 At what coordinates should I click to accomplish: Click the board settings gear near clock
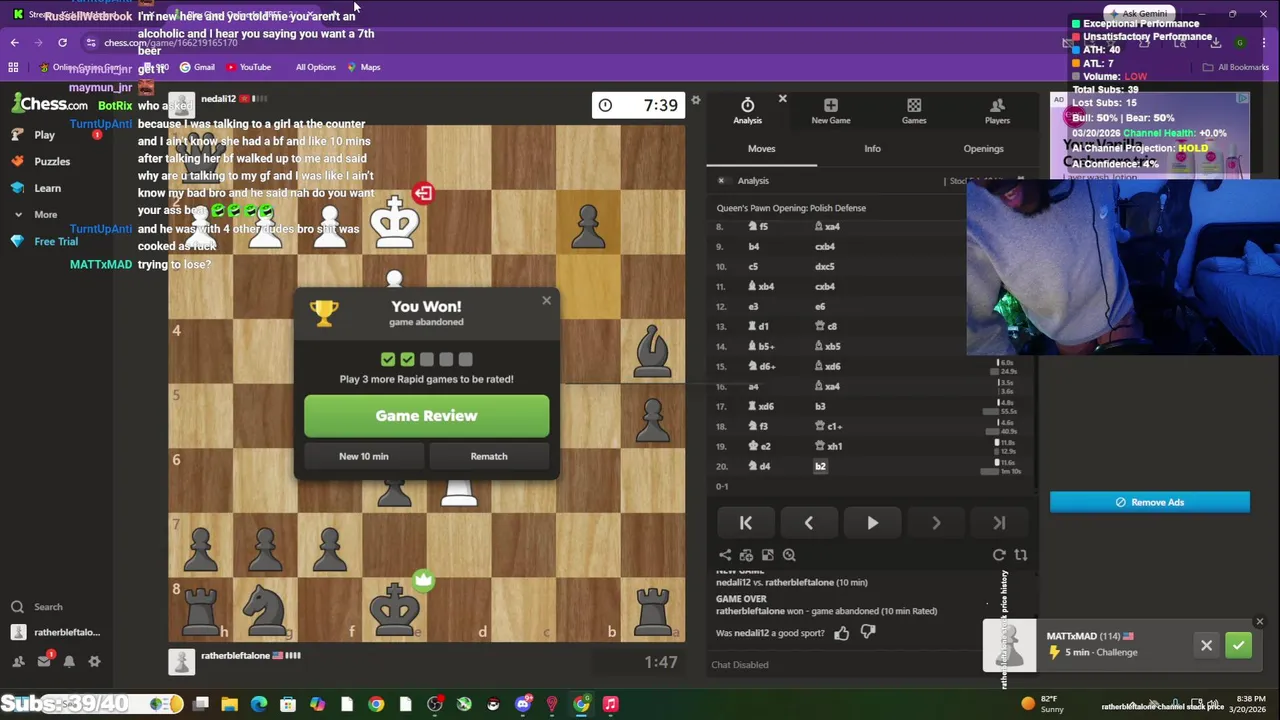pyautogui.click(x=695, y=100)
